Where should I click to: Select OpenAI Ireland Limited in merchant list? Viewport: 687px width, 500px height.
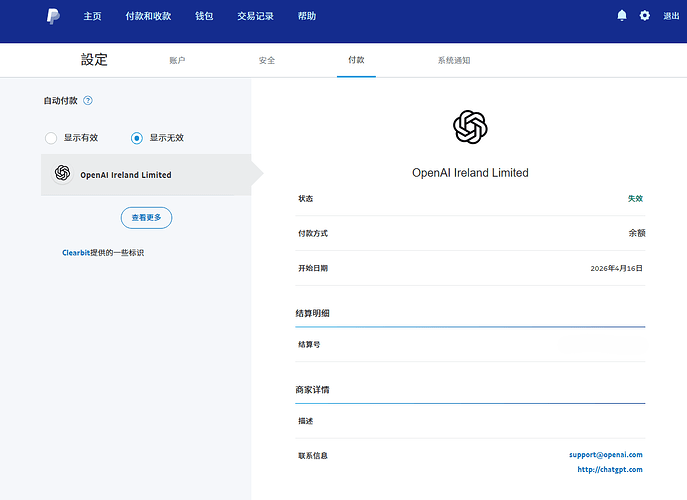146,174
